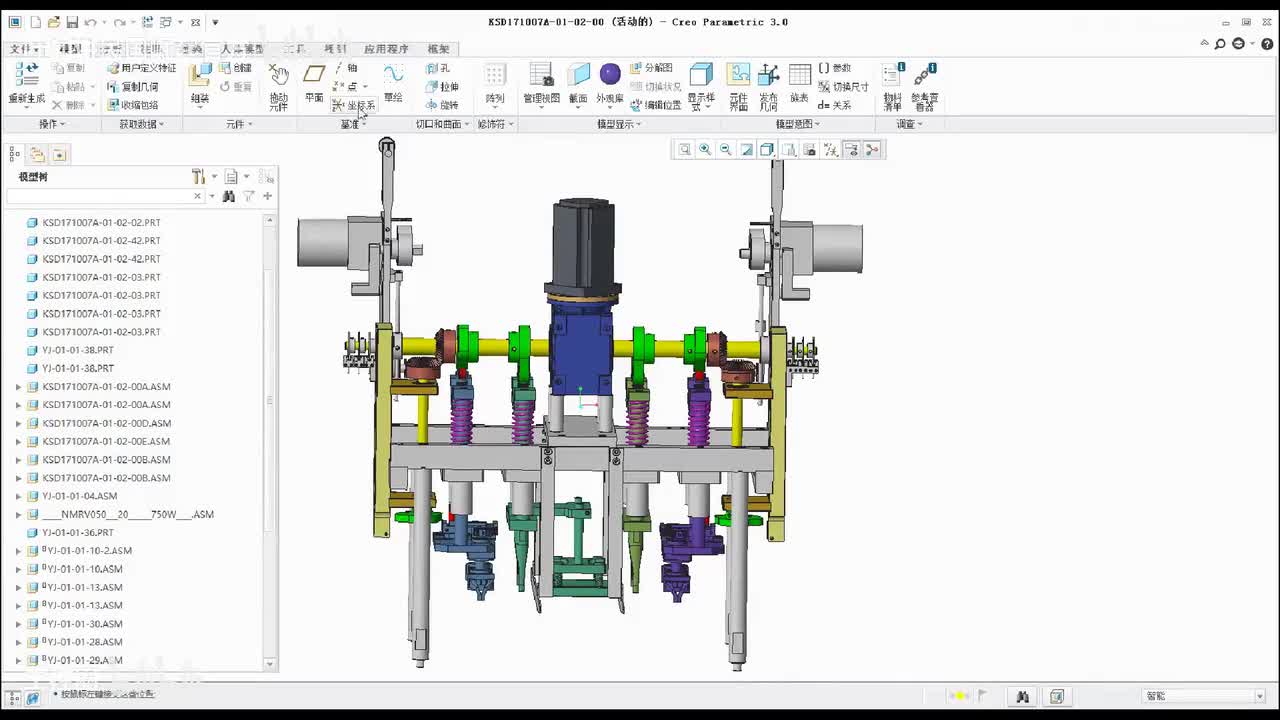This screenshot has width=1280, height=720.
Task: Click 创建 (Create) component
Action: (236, 68)
